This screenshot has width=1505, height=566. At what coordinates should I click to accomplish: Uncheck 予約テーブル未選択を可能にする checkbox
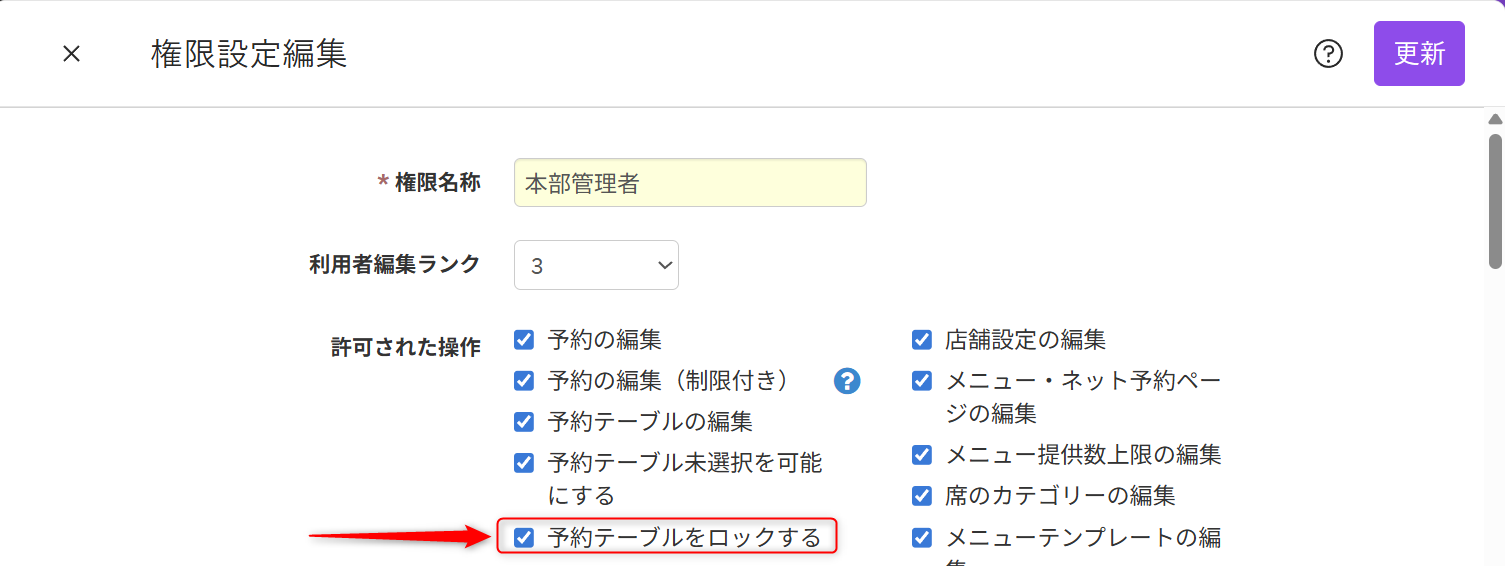pos(524,463)
